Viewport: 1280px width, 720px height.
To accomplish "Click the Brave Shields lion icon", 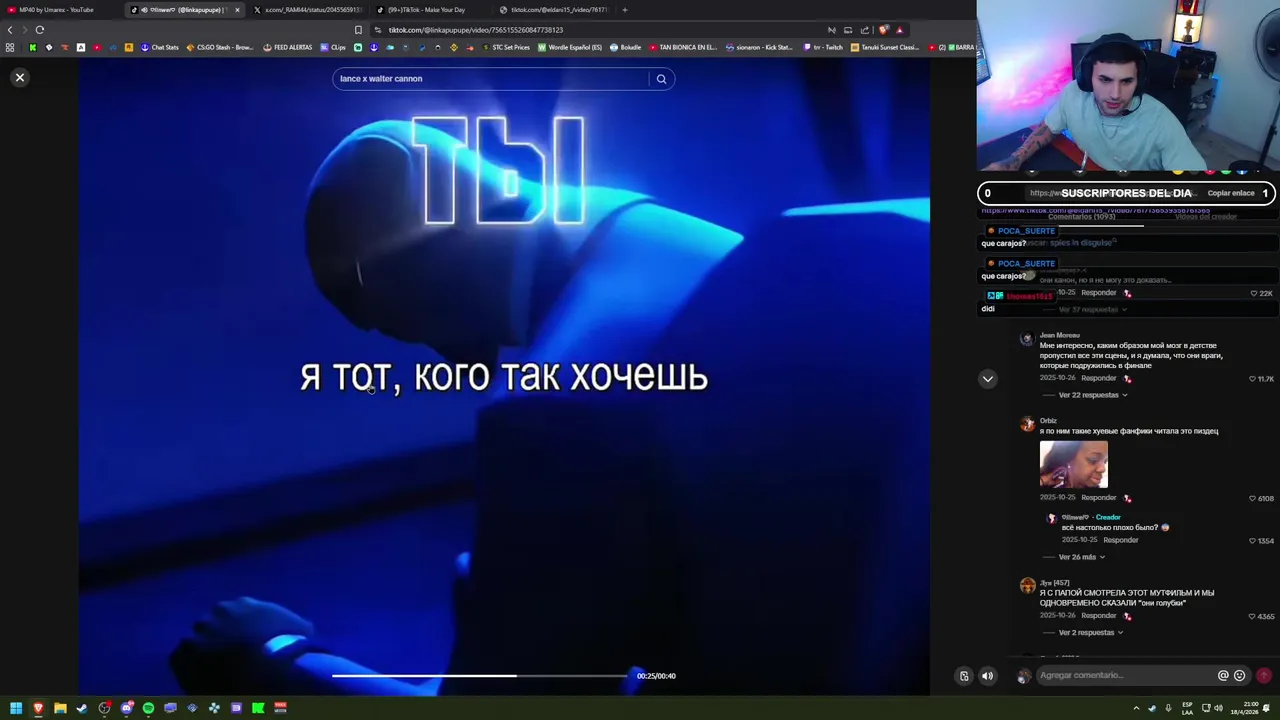I will [883, 30].
